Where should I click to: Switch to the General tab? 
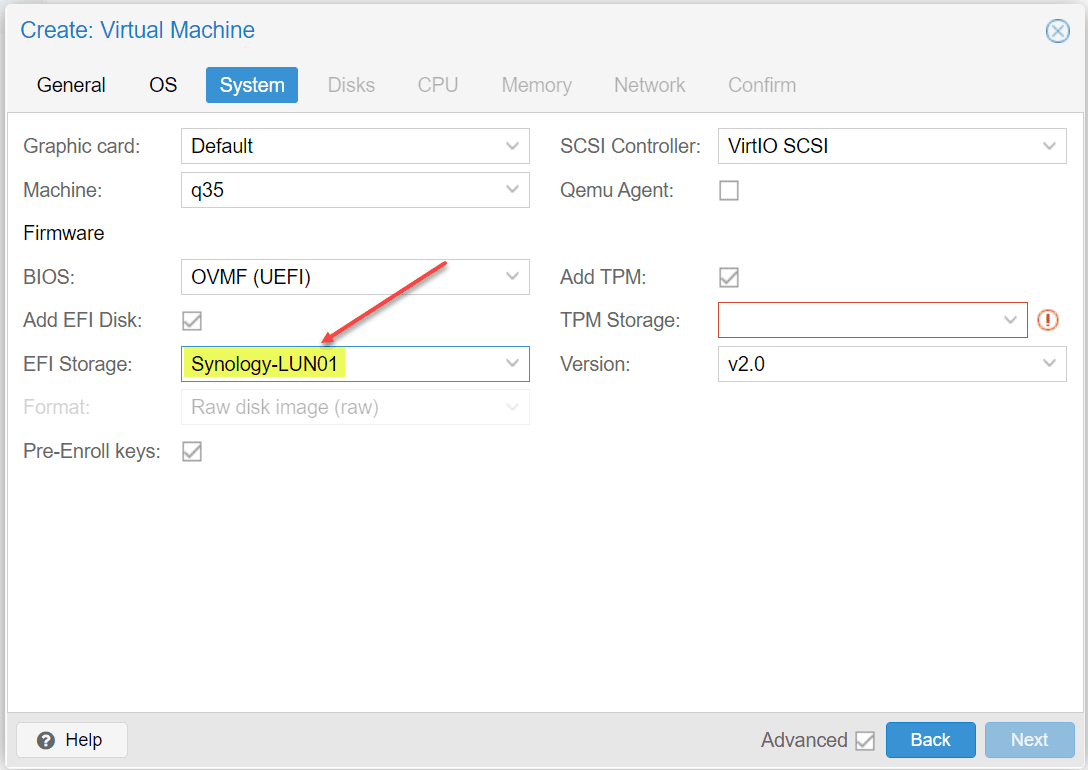(71, 85)
